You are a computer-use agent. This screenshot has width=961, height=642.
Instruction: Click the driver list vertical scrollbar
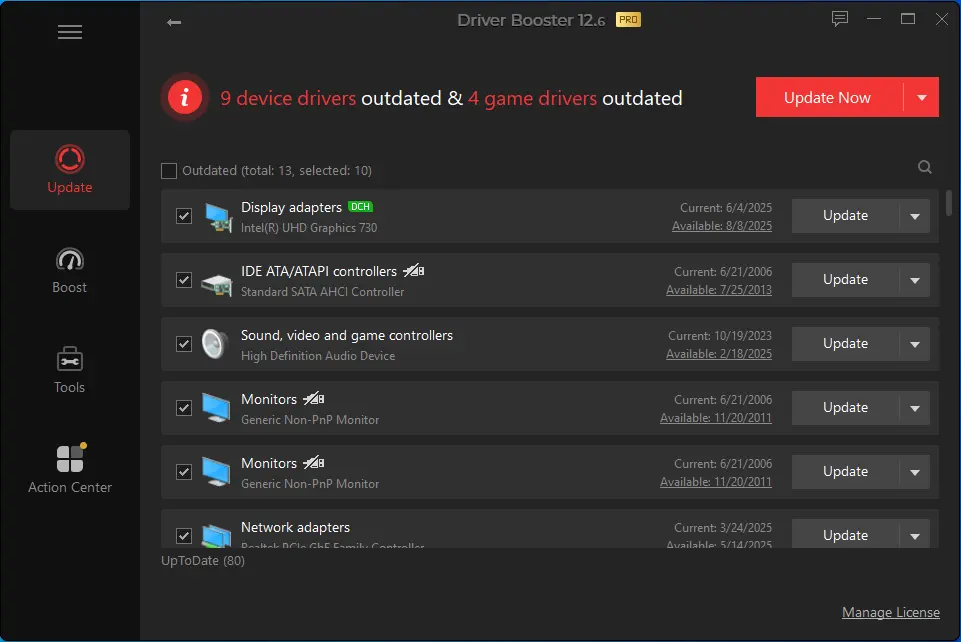pyautogui.click(x=948, y=203)
